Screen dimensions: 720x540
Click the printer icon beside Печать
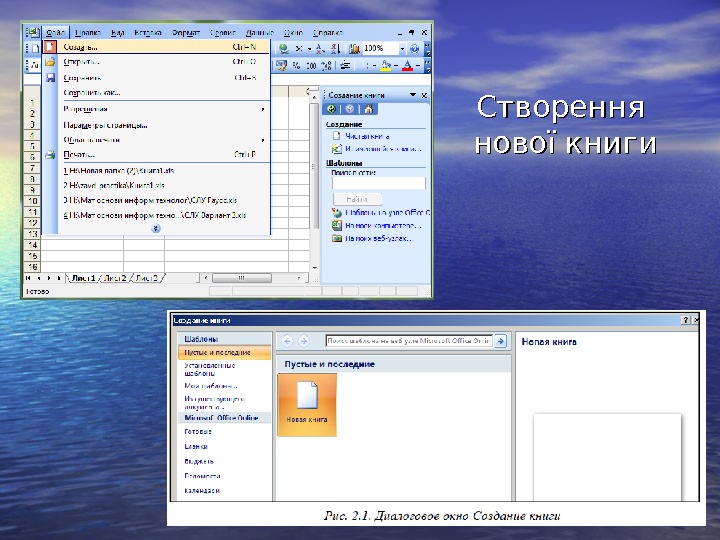(50, 155)
